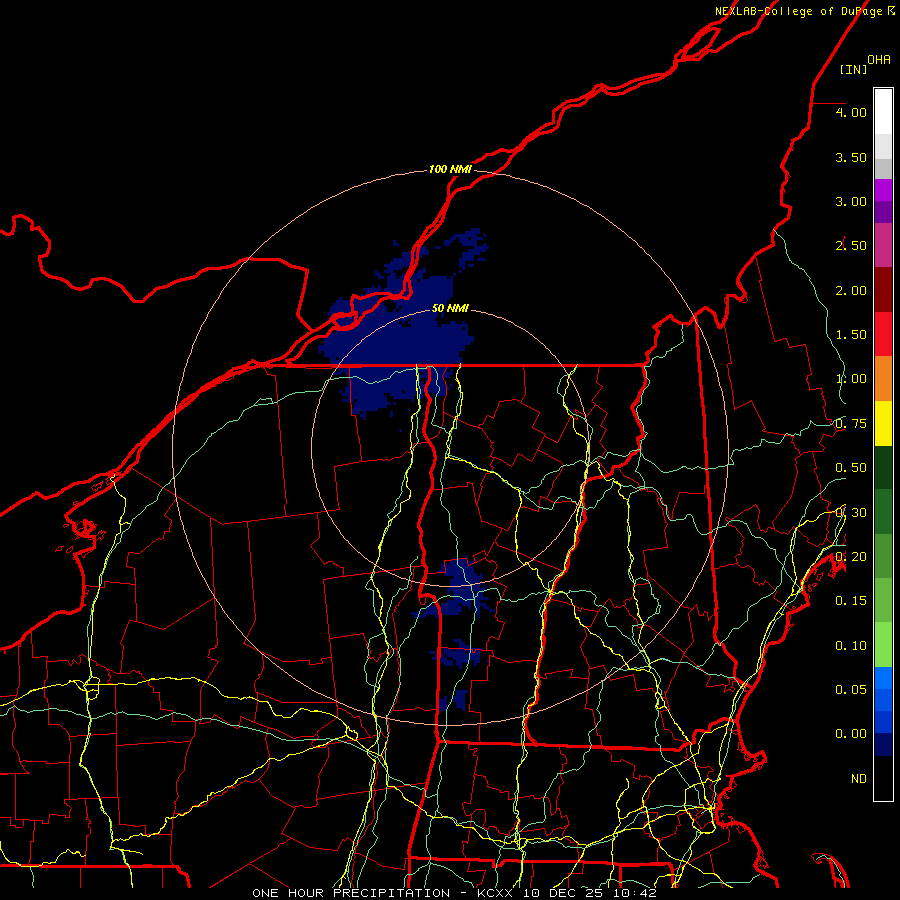Viewport: 900px width, 900px height.
Task: Pick the bright magenta legend swatch
Action: tap(883, 190)
